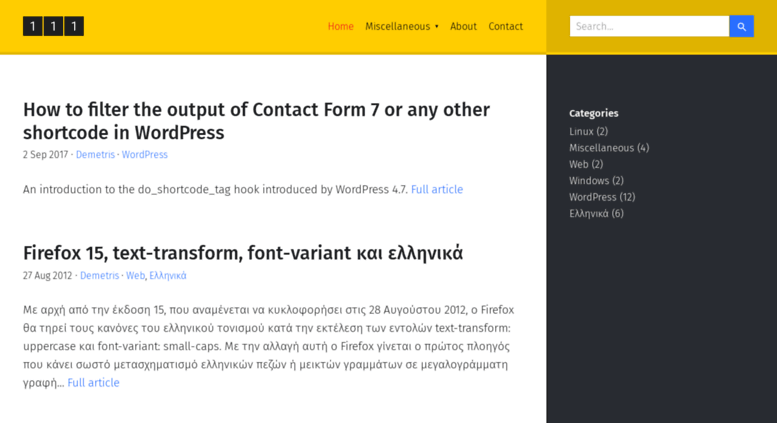The height and width of the screenshot is (423, 777).
Task: Click the '2 Sep 2017' post date
Action: pyautogui.click(x=45, y=155)
